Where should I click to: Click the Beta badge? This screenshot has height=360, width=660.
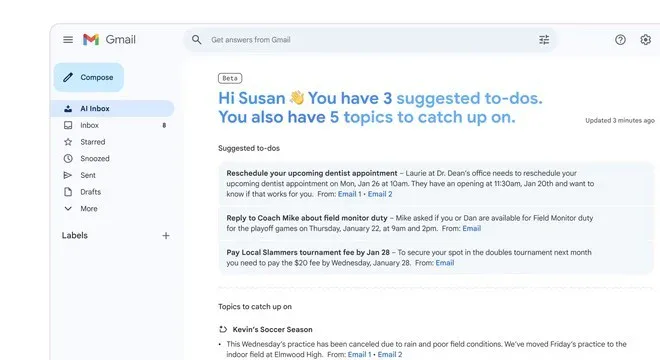click(x=230, y=78)
